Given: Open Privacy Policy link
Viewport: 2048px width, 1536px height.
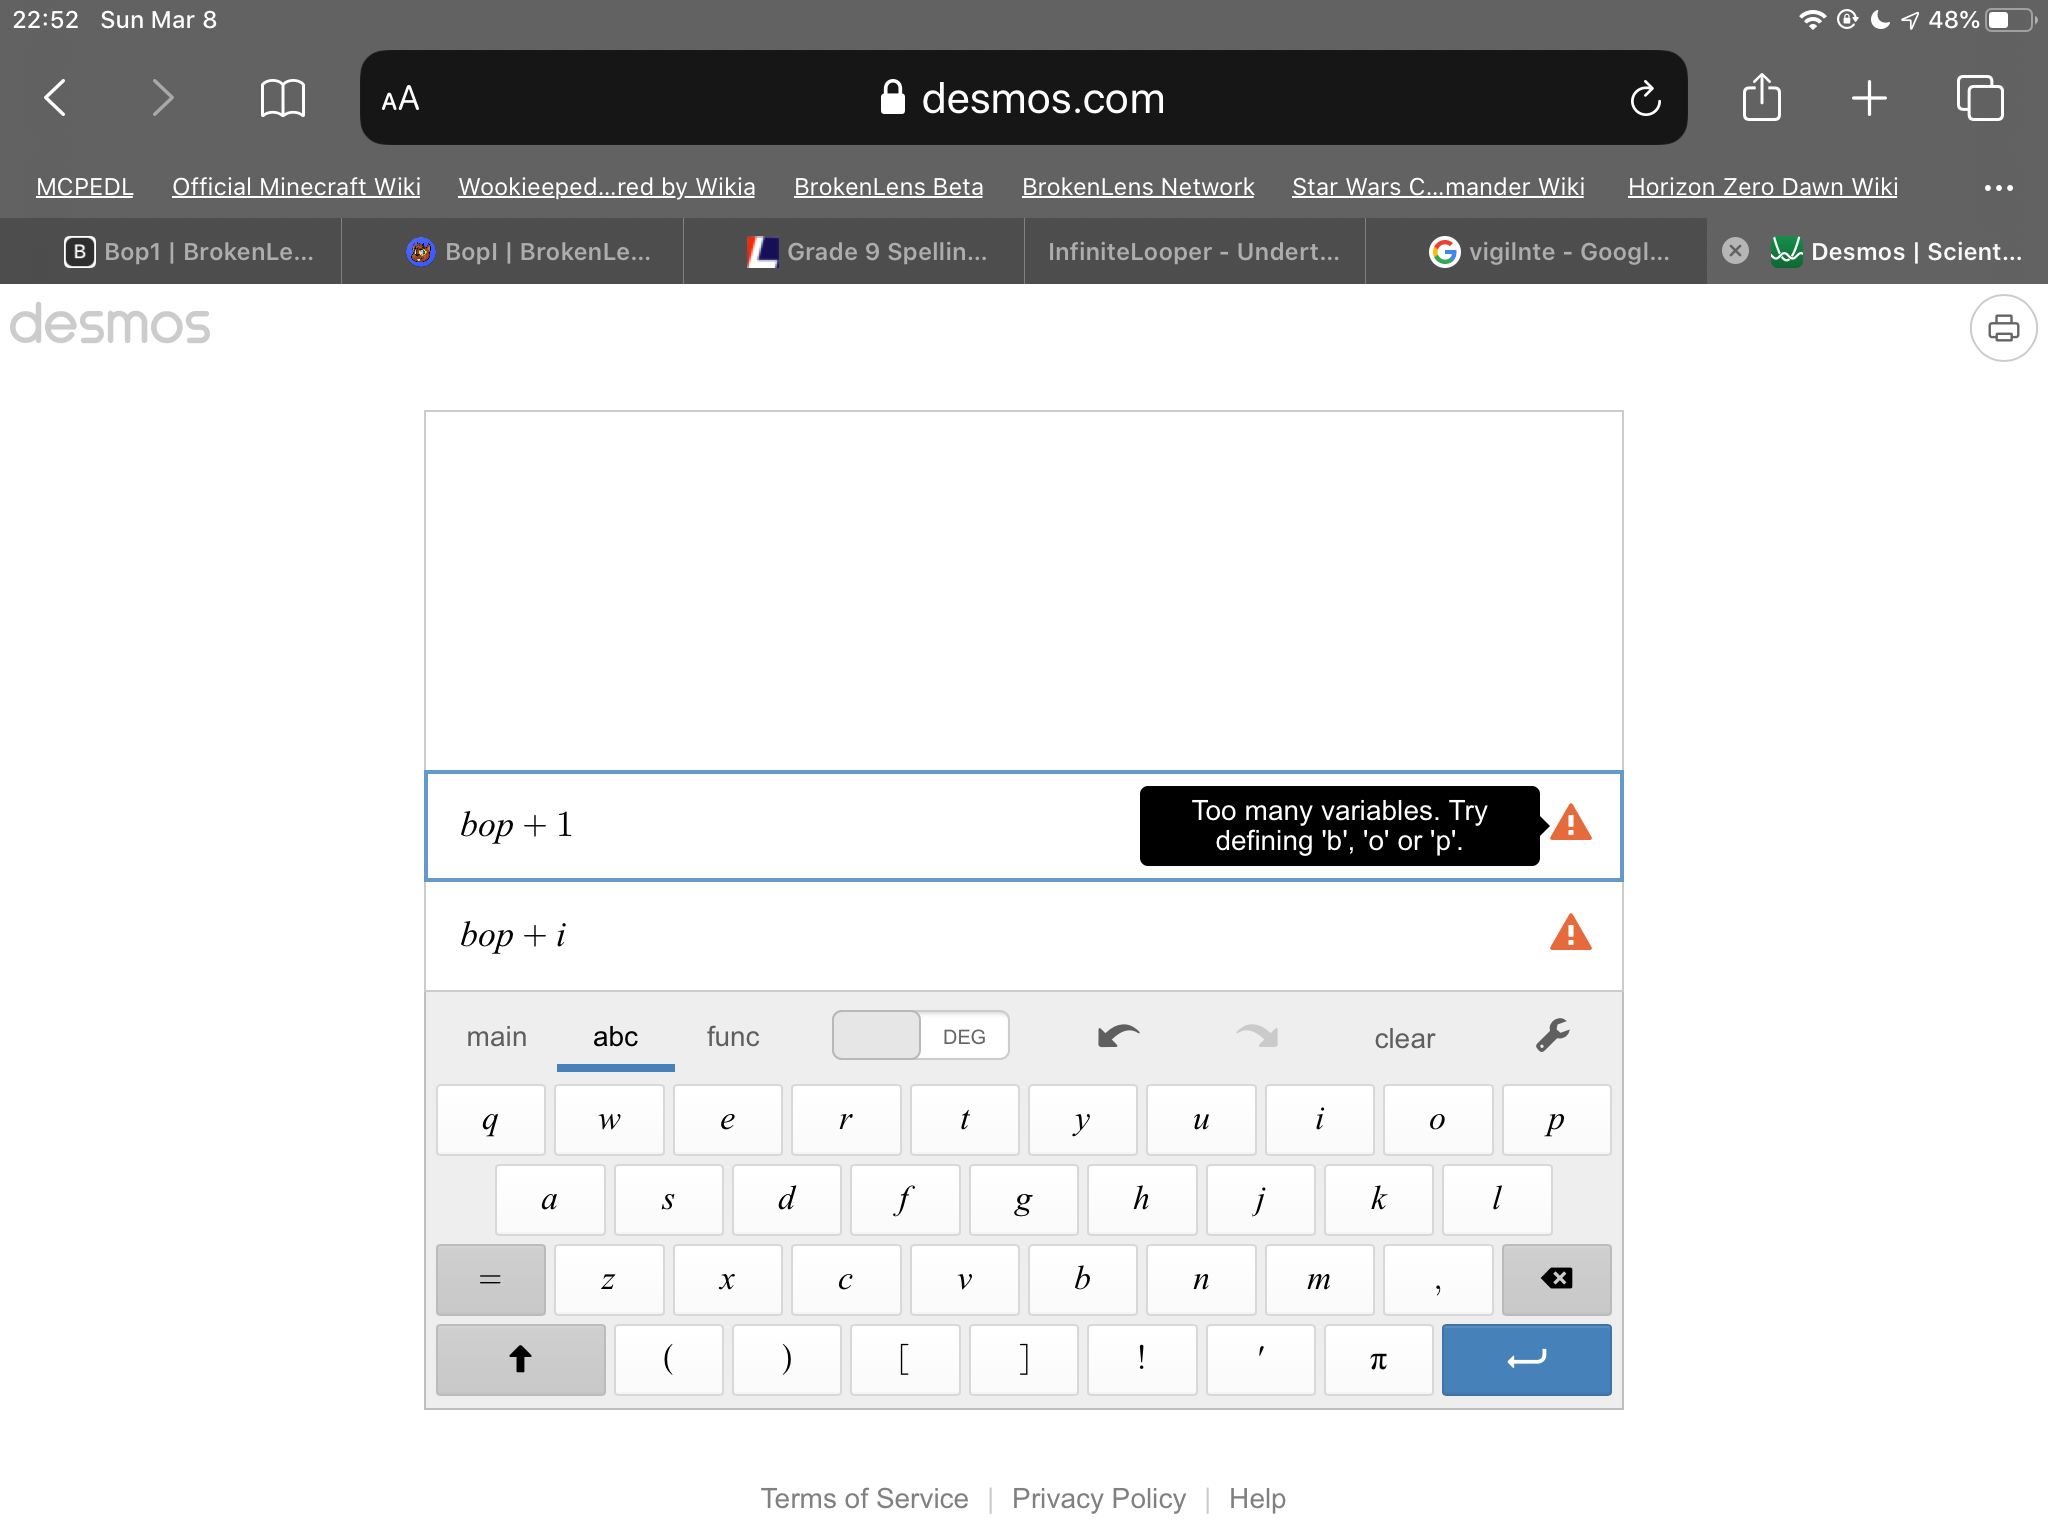Looking at the screenshot, I should (1098, 1498).
